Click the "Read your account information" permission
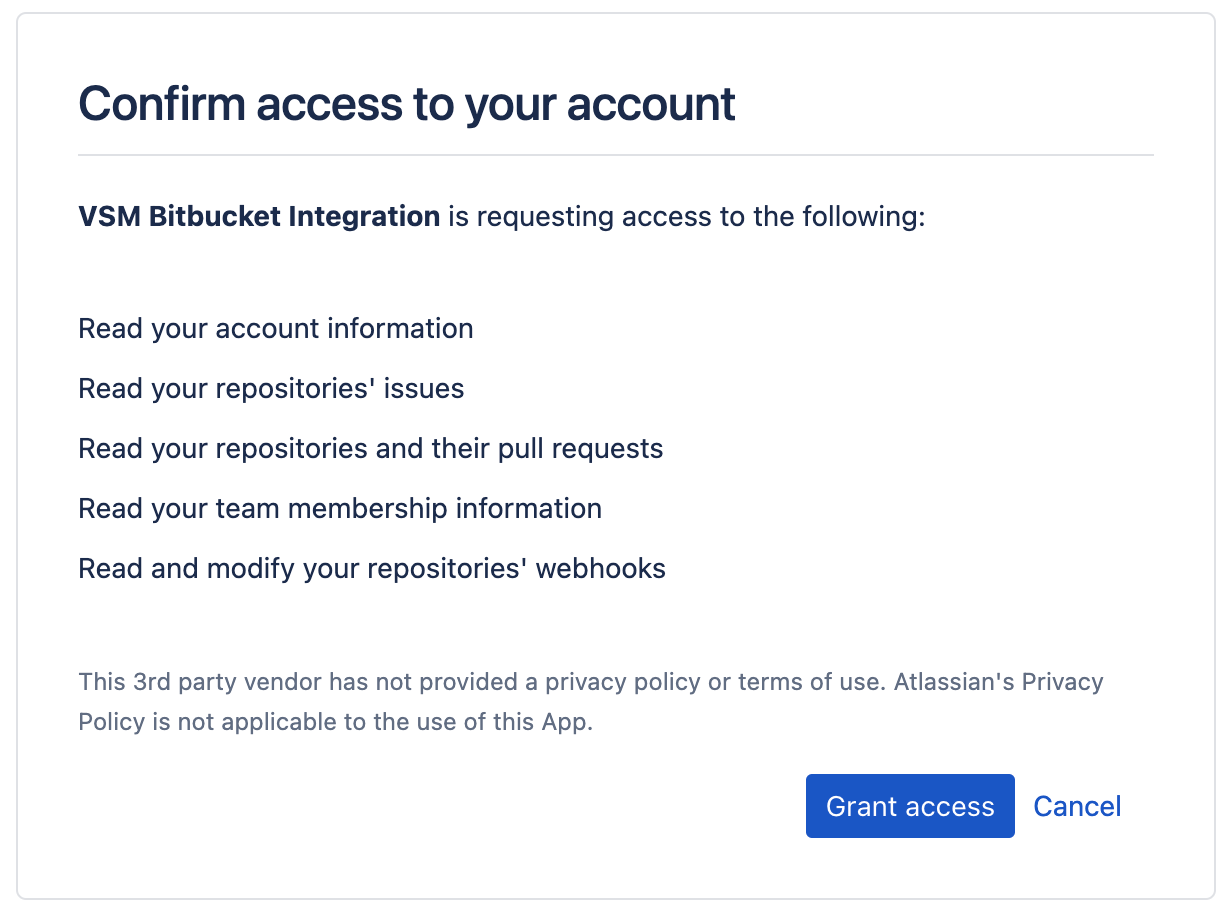Viewport: 1230px width, 912px height. tap(276, 328)
